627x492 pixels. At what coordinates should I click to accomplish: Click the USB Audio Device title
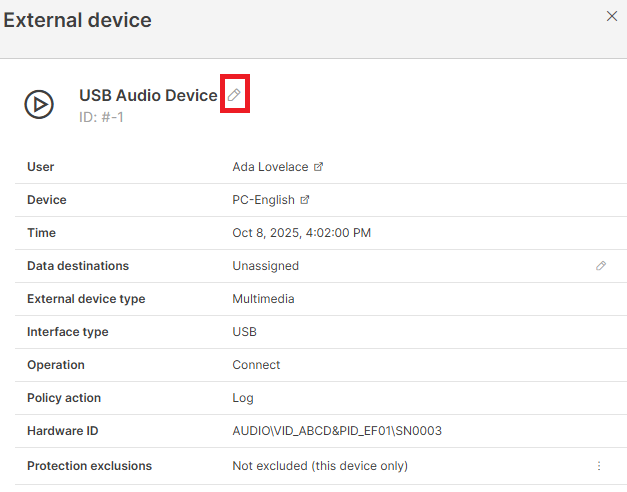(148, 96)
